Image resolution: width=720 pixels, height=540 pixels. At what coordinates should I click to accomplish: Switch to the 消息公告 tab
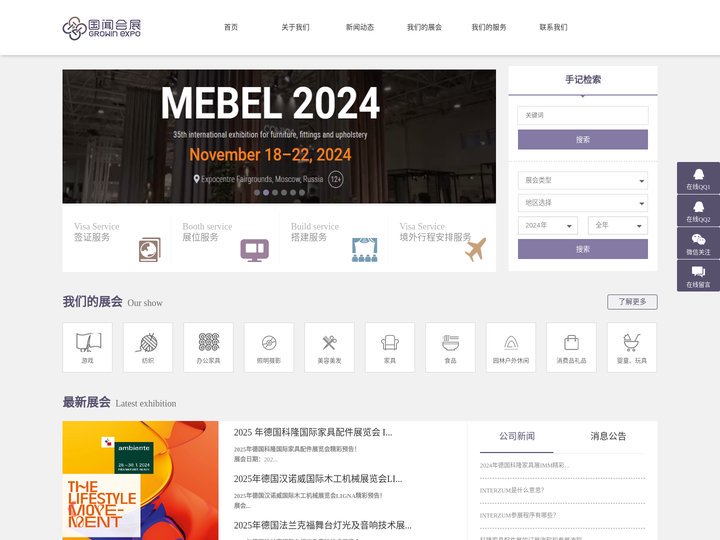pyautogui.click(x=608, y=436)
